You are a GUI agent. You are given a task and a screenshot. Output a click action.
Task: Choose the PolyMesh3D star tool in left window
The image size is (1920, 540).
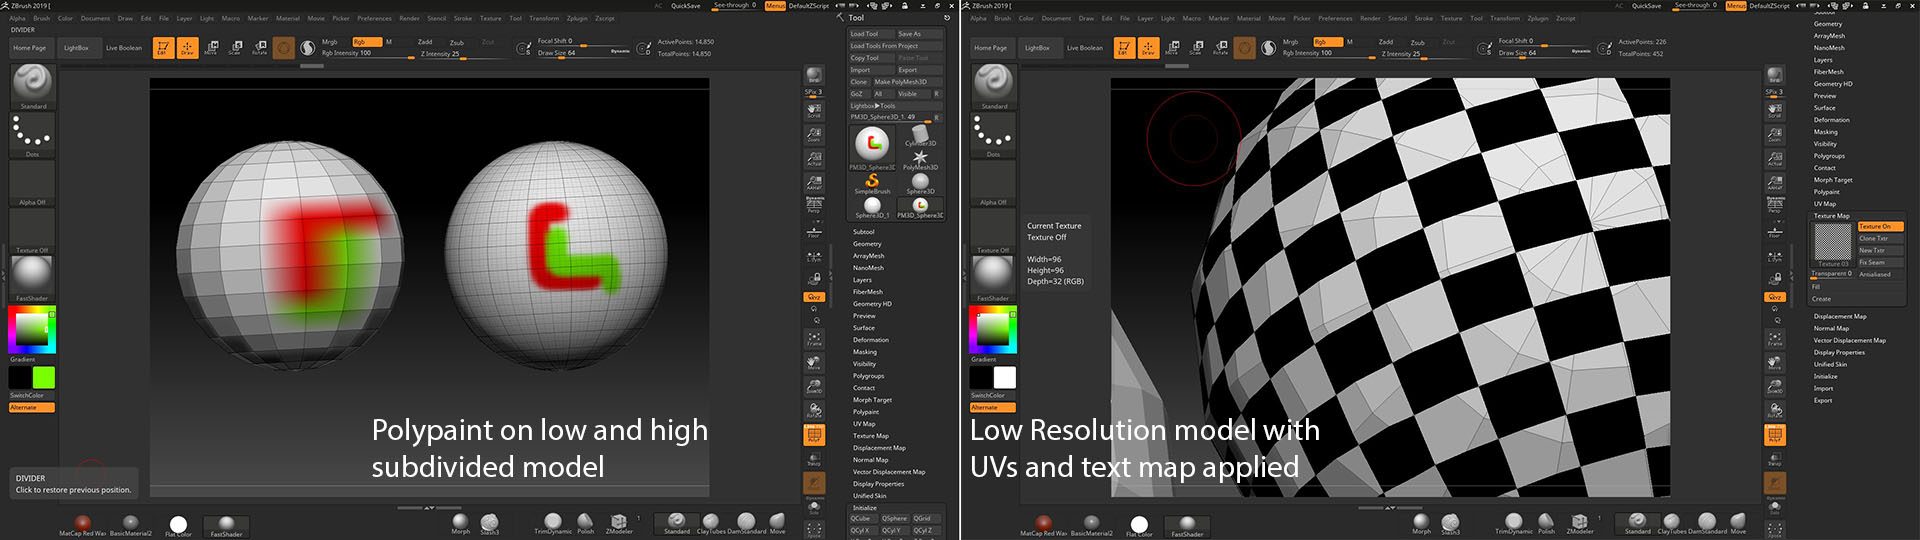click(x=920, y=160)
